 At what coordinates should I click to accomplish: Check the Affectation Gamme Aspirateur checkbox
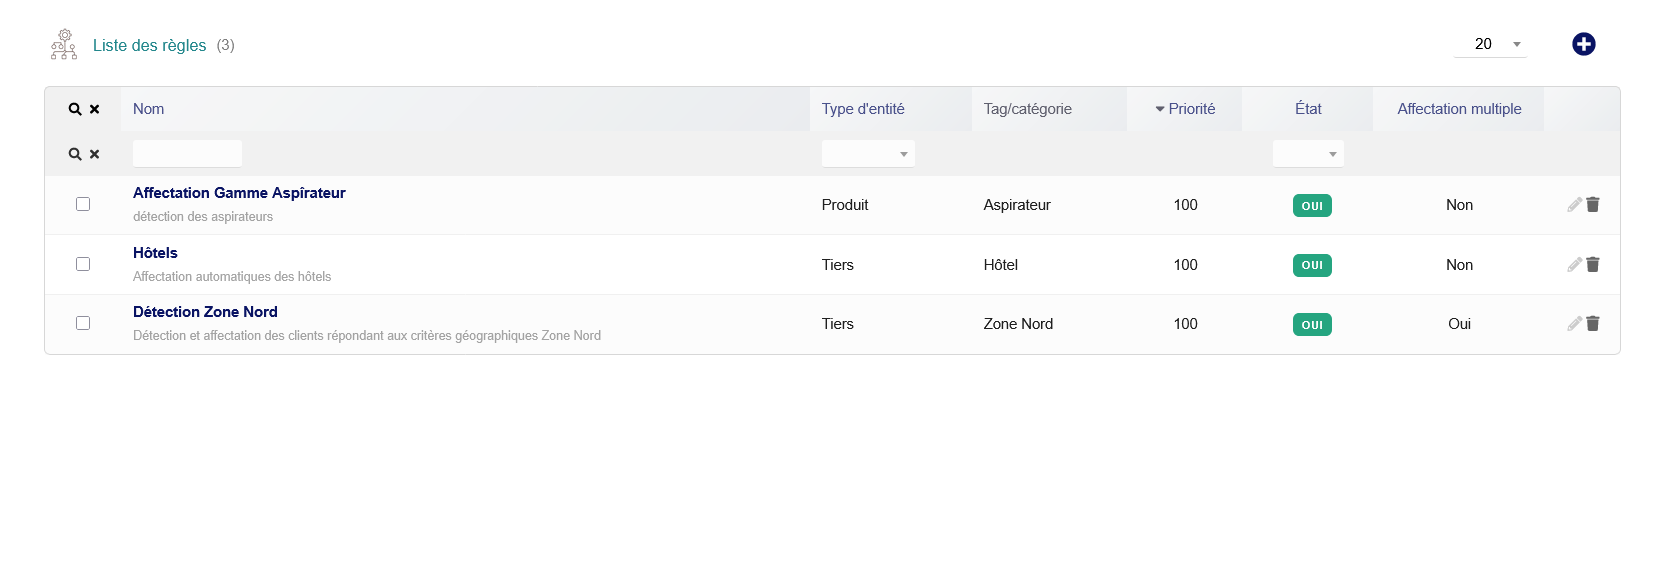click(x=83, y=204)
